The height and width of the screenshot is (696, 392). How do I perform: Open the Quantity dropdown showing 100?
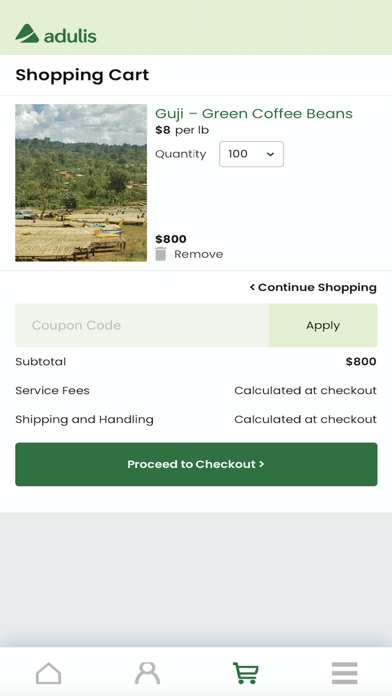click(x=251, y=154)
